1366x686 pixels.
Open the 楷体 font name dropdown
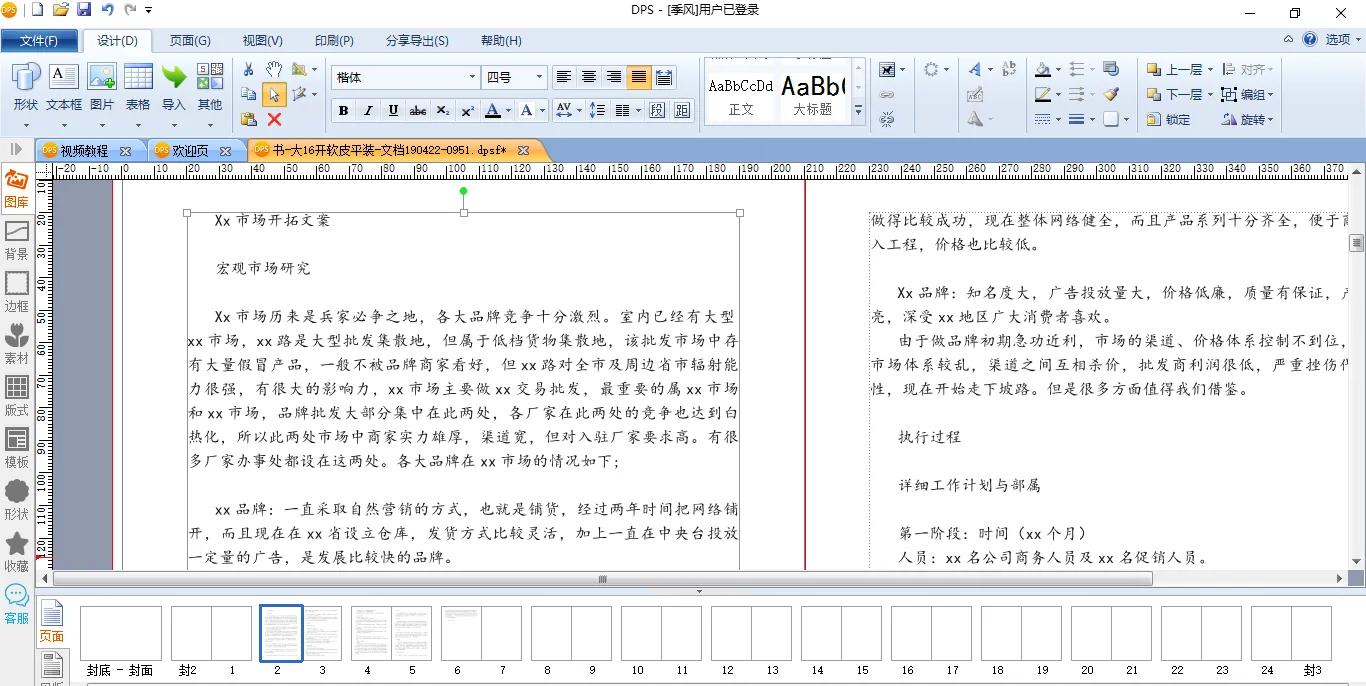(472, 77)
